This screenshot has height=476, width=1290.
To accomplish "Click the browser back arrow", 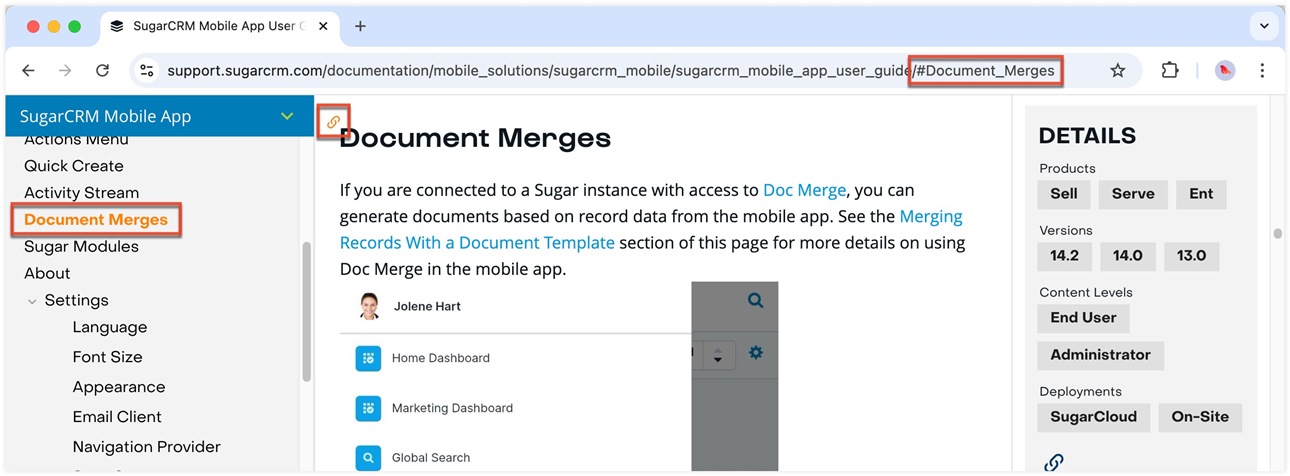I will point(28,71).
